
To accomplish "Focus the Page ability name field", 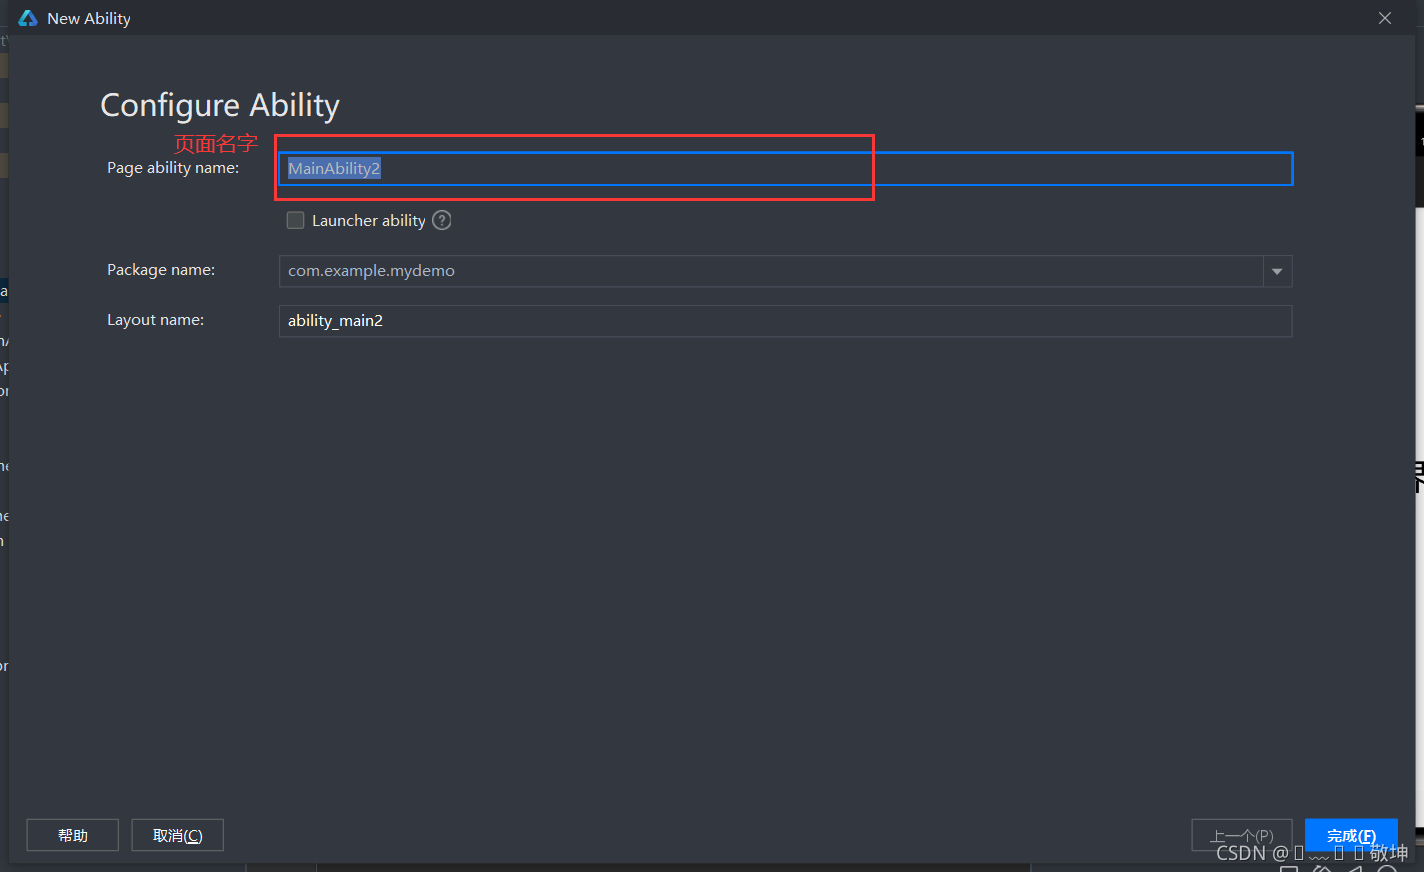I will (785, 168).
